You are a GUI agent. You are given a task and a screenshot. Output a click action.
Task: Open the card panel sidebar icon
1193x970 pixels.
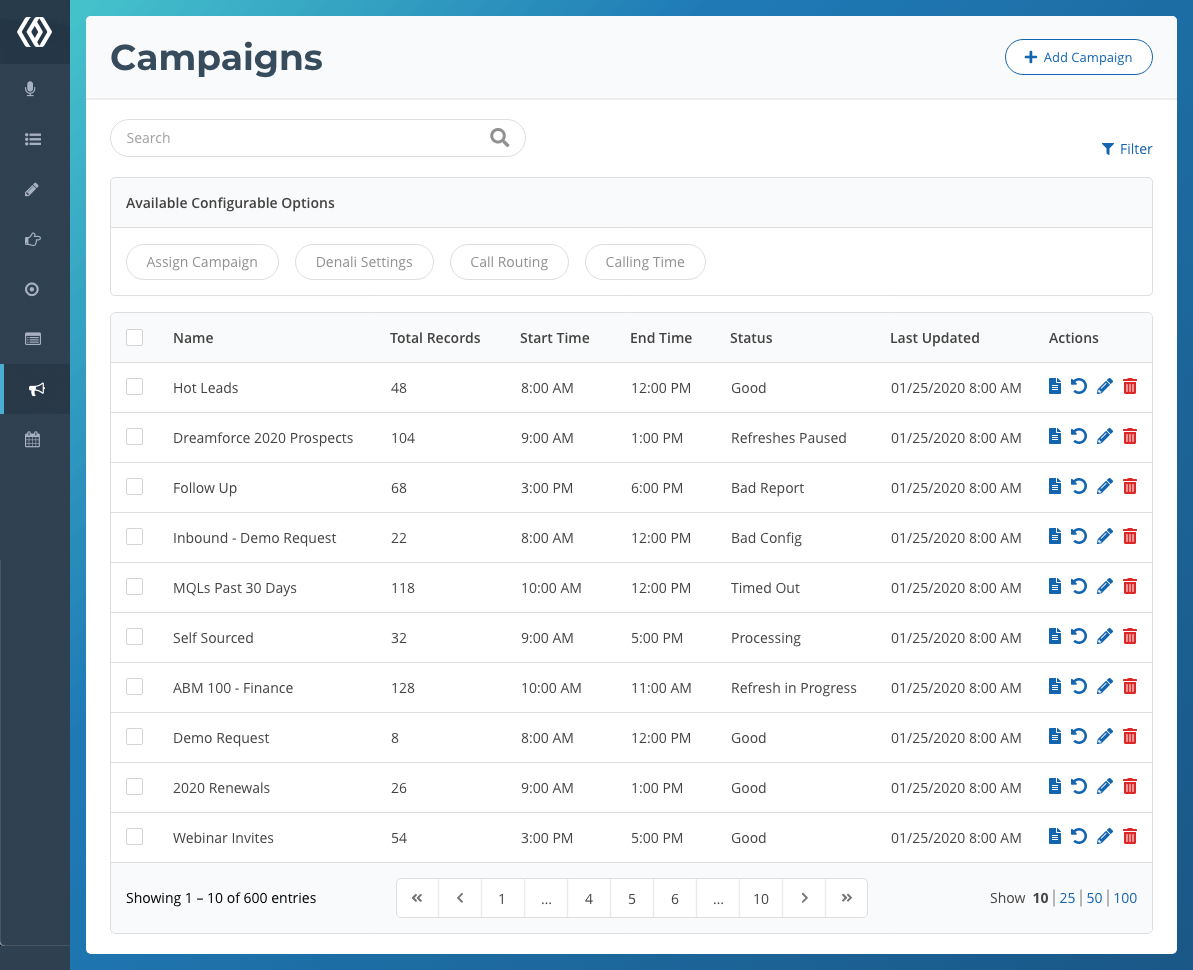tap(33, 339)
